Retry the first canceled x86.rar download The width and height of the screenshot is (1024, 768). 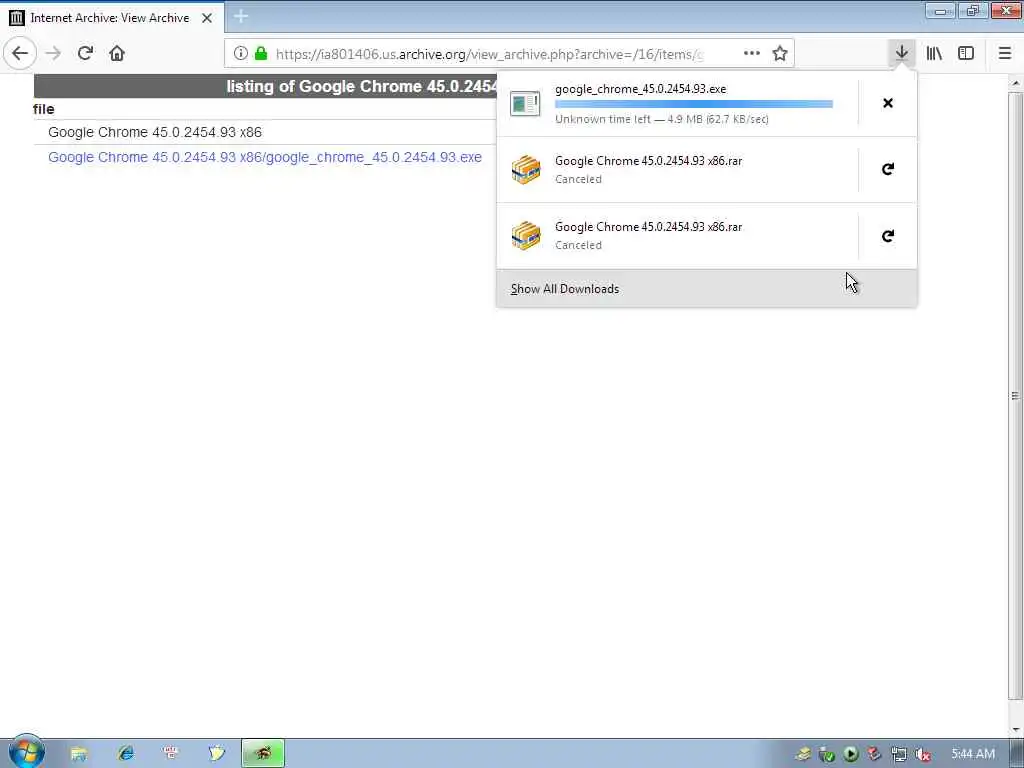(x=888, y=169)
